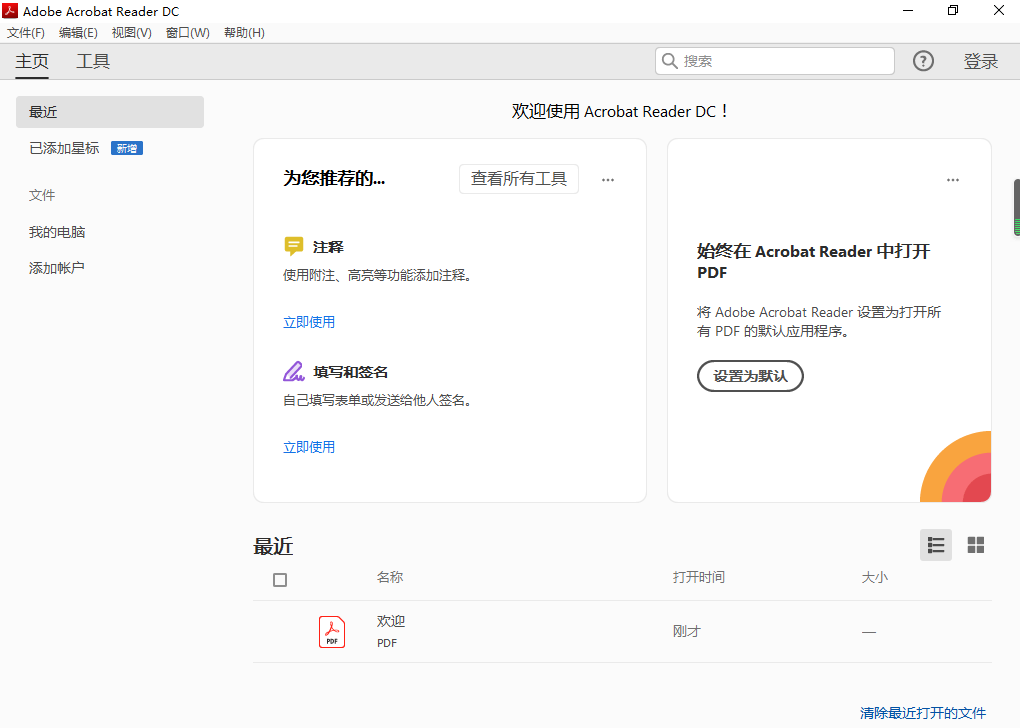The height and width of the screenshot is (728, 1020).
Task: Click the yellow 注释 comment icon
Action: (x=293, y=247)
